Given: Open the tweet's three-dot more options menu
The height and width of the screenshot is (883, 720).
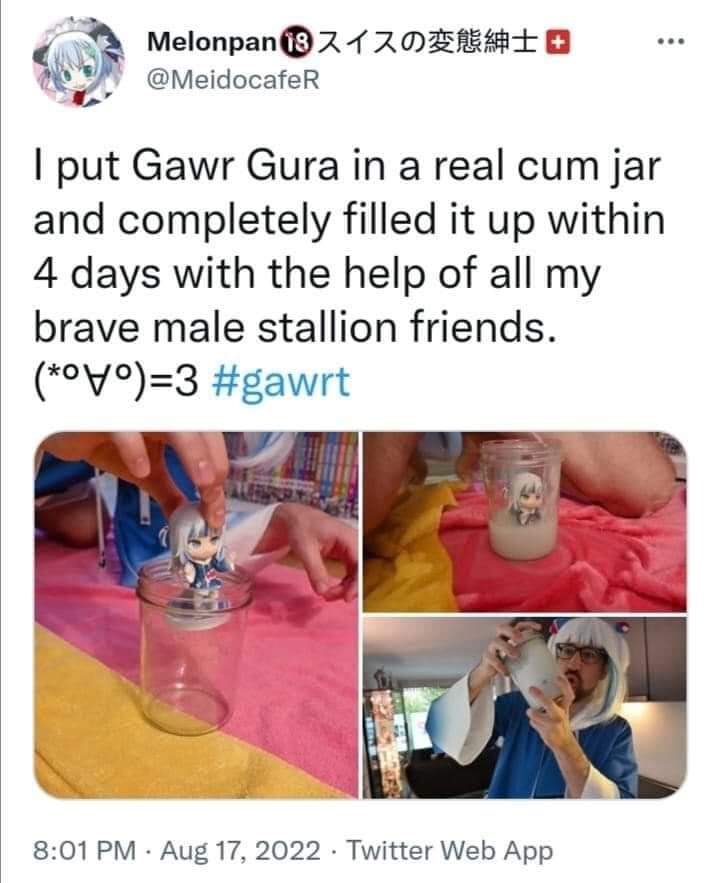Looking at the screenshot, I should pos(672,42).
